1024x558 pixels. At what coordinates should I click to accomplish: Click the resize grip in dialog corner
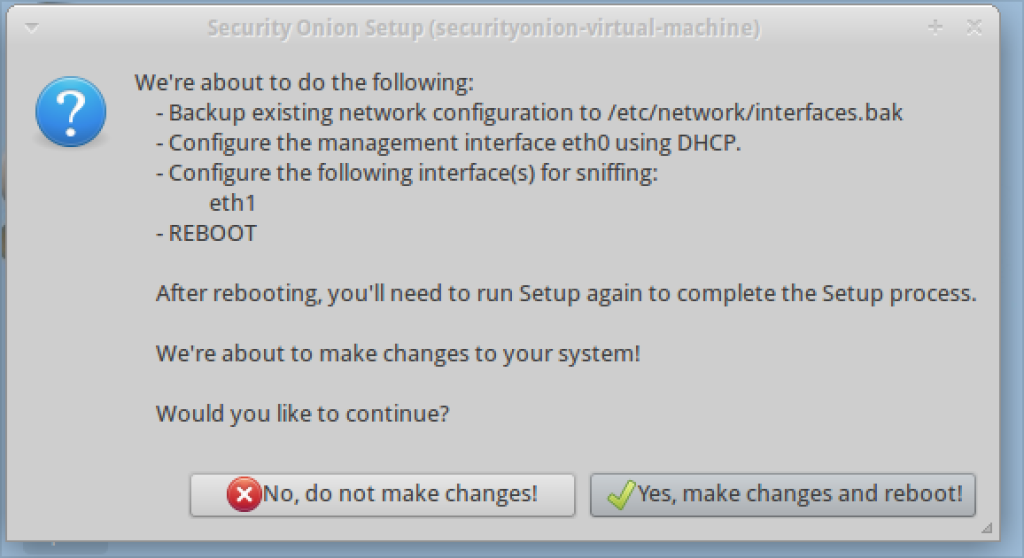987,527
